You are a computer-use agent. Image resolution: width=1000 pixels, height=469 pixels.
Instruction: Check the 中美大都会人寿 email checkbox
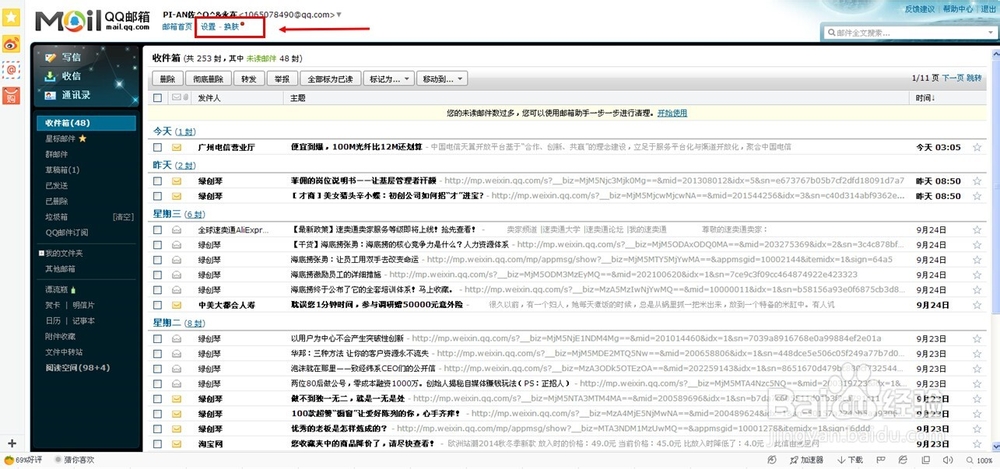158,305
